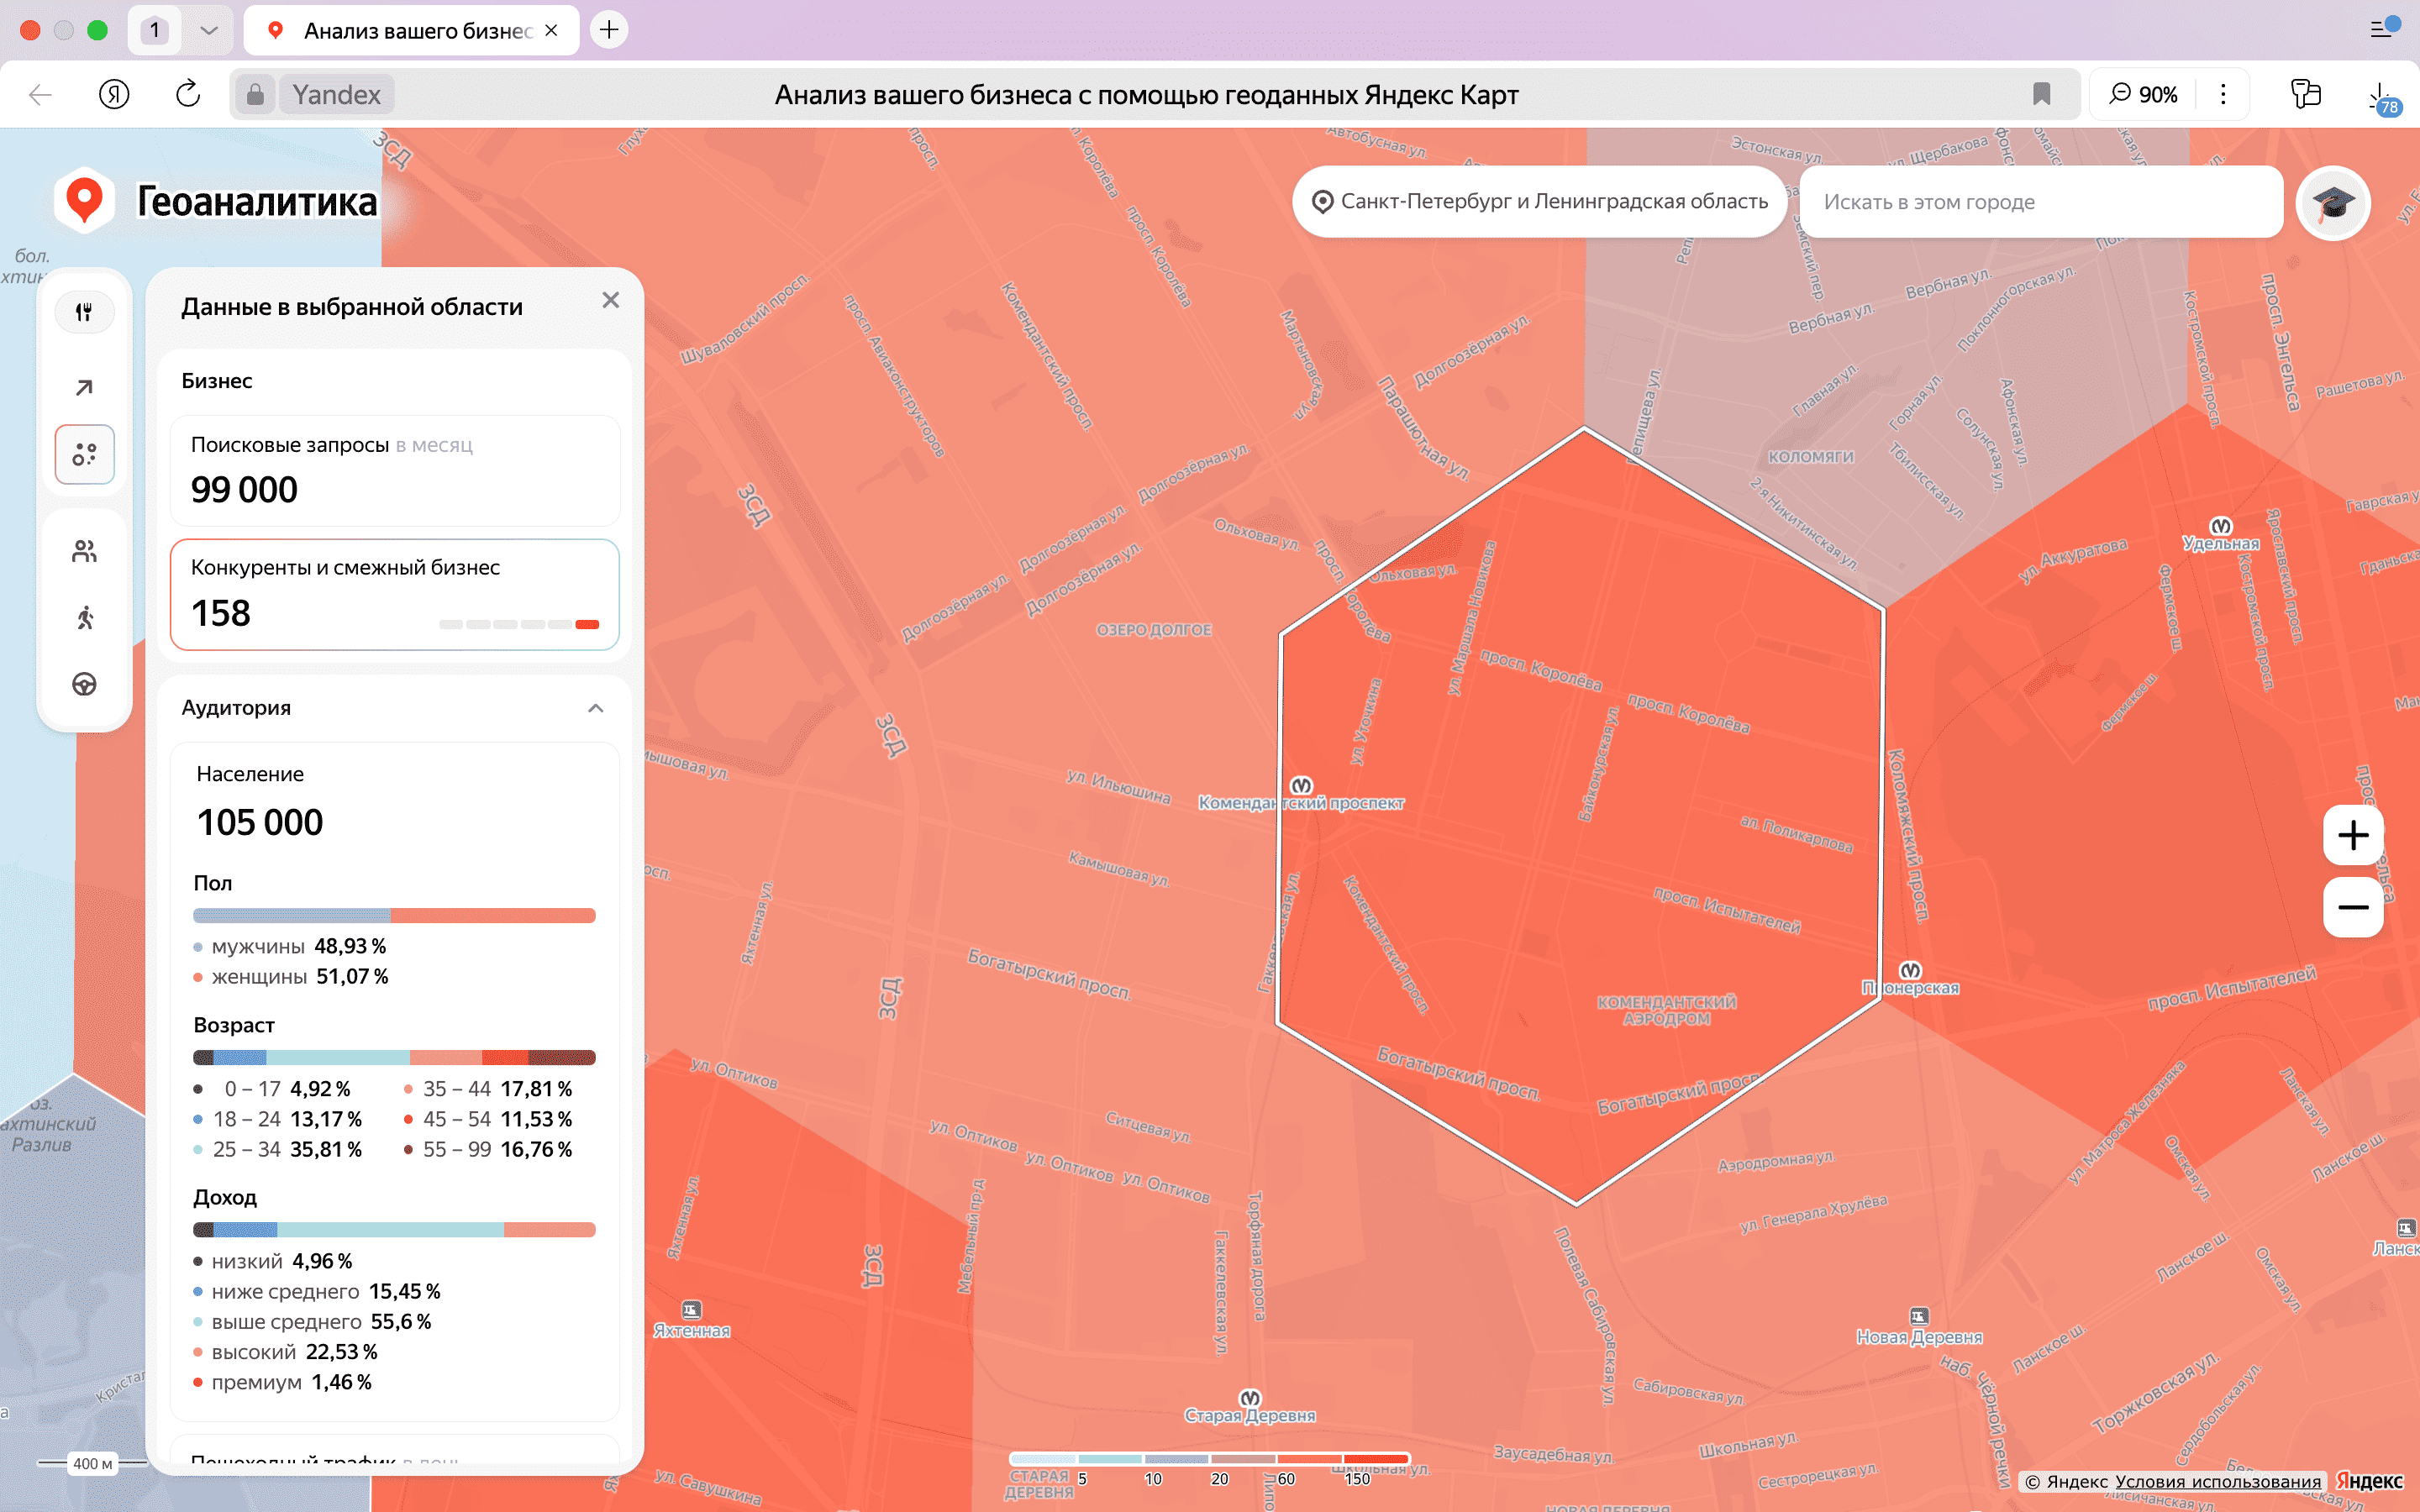Open the graduation cap tutorial button
2420x1512 pixels.
2332,203
